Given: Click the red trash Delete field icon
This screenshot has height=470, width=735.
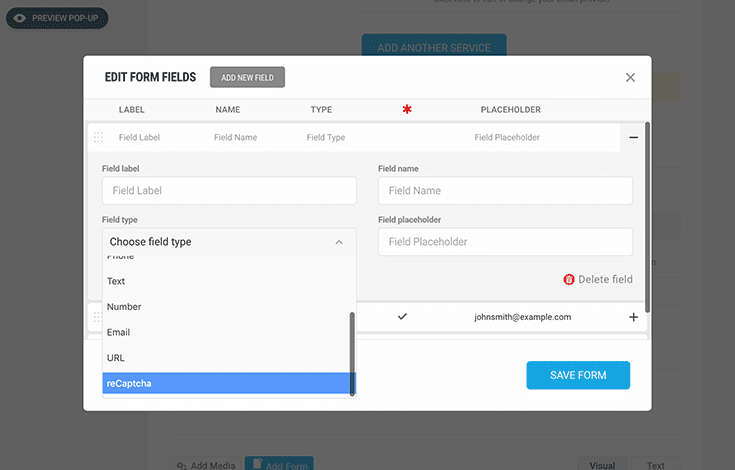Looking at the screenshot, I should 569,280.
